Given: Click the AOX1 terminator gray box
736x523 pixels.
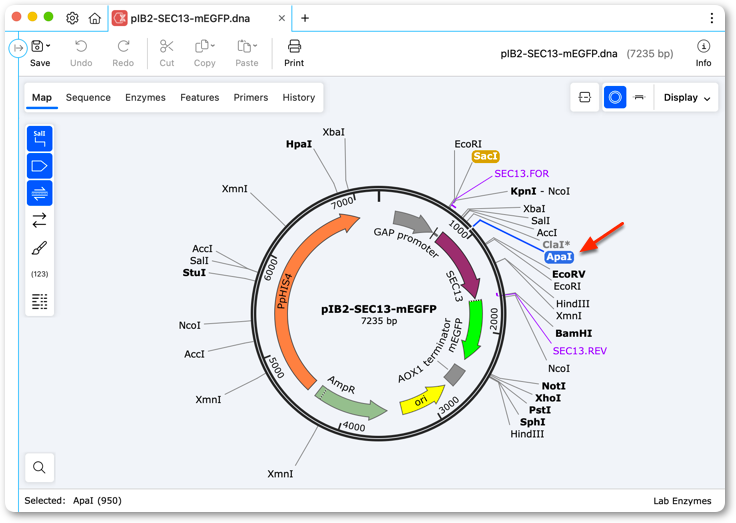Looking at the screenshot, I should 454,374.
